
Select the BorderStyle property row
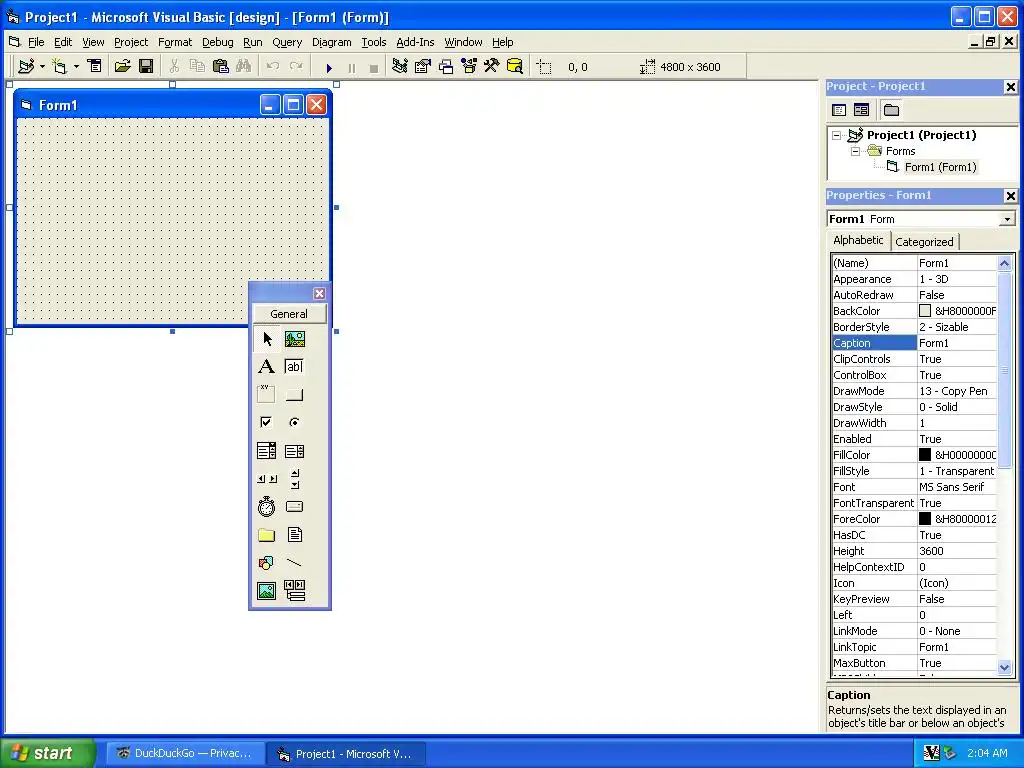914,327
